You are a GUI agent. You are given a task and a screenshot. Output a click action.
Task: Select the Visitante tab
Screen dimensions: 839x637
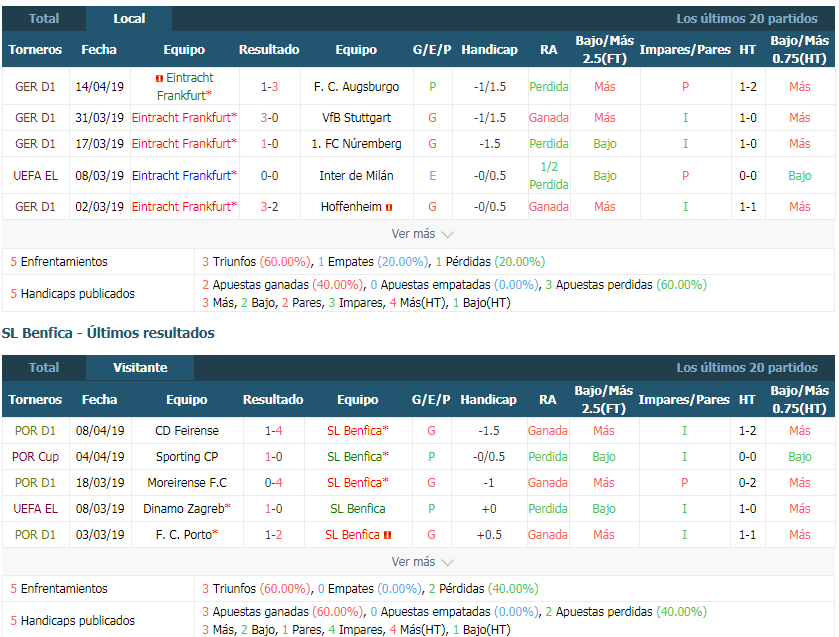click(140, 367)
